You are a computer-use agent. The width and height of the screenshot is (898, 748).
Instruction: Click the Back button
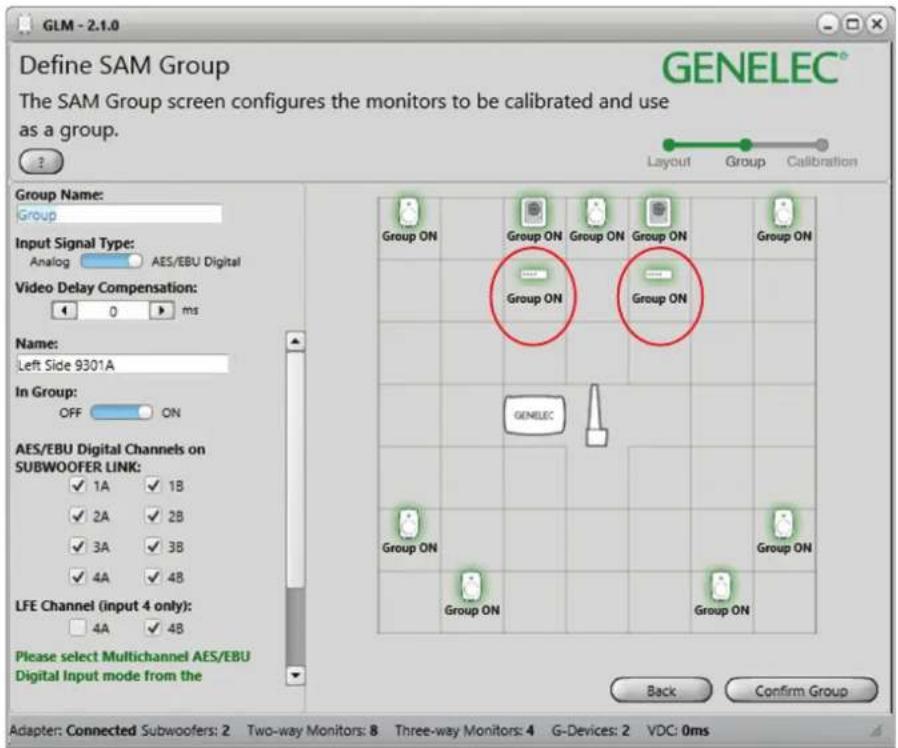click(661, 691)
